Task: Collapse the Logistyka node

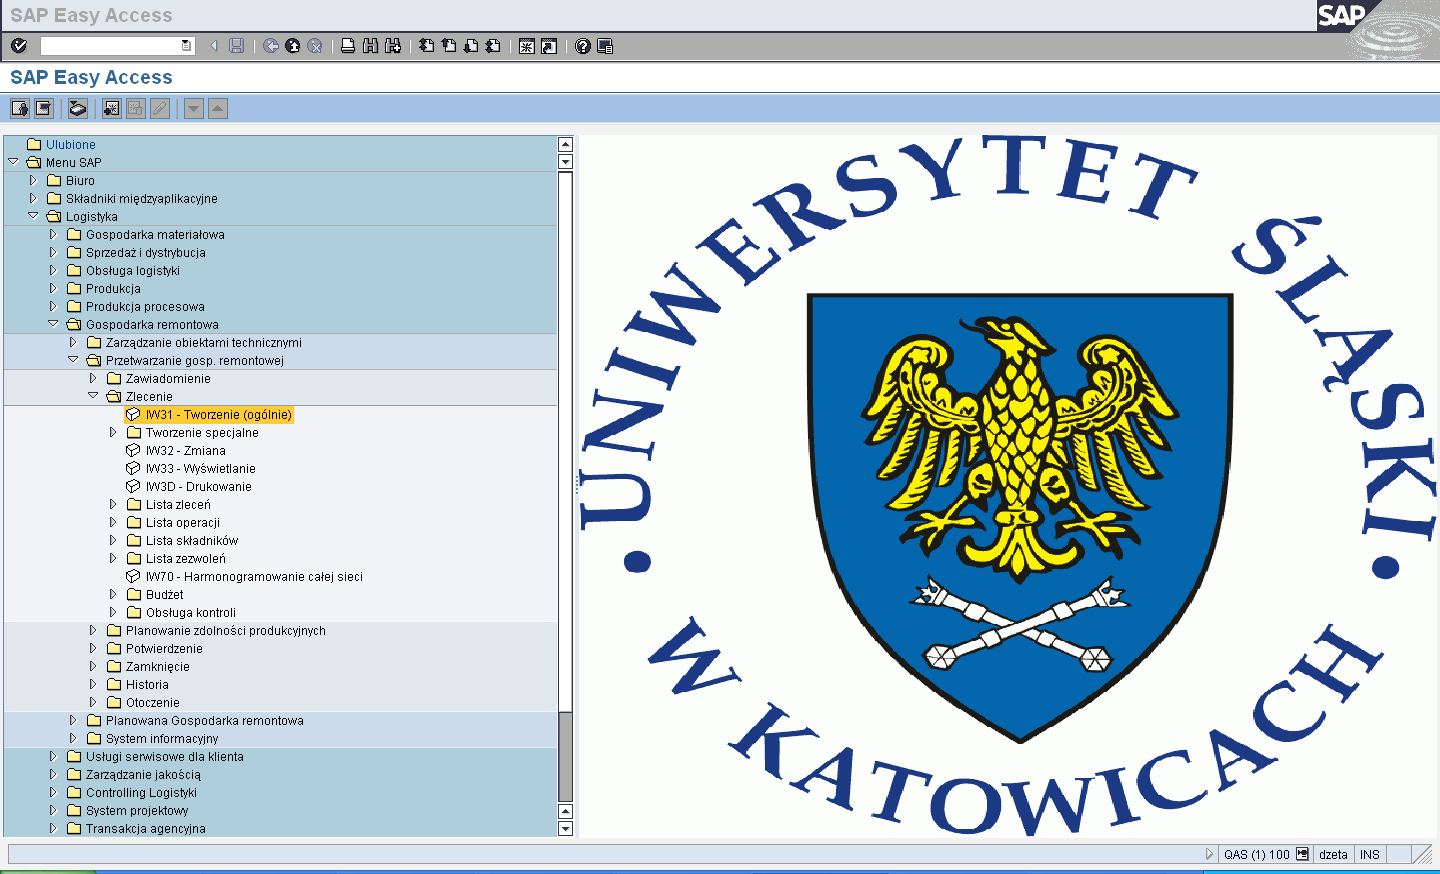Action: 33,216
